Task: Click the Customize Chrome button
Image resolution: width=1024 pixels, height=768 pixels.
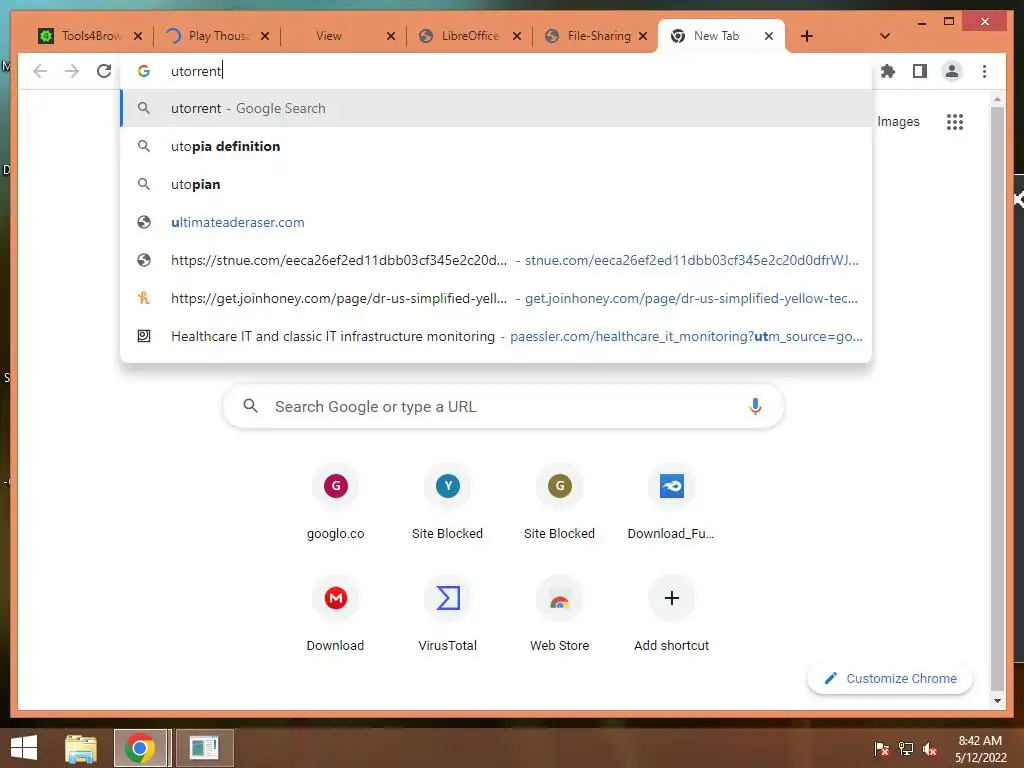Action: [x=890, y=679]
